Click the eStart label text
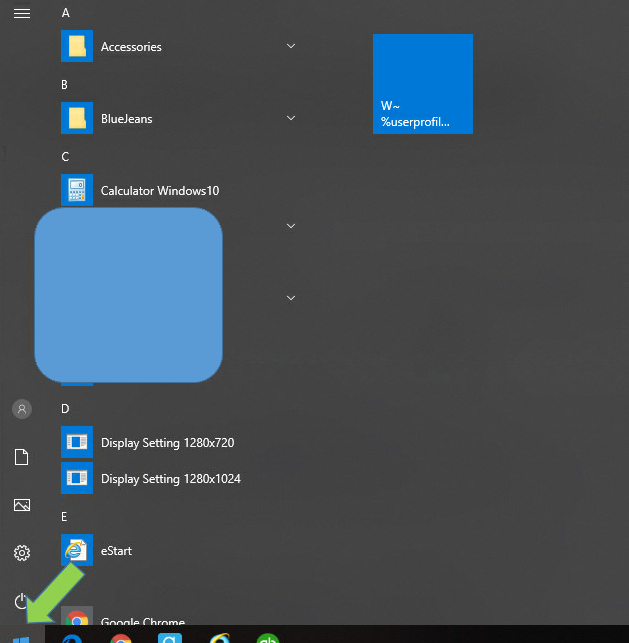This screenshot has width=629, height=643. [x=116, y=551]
